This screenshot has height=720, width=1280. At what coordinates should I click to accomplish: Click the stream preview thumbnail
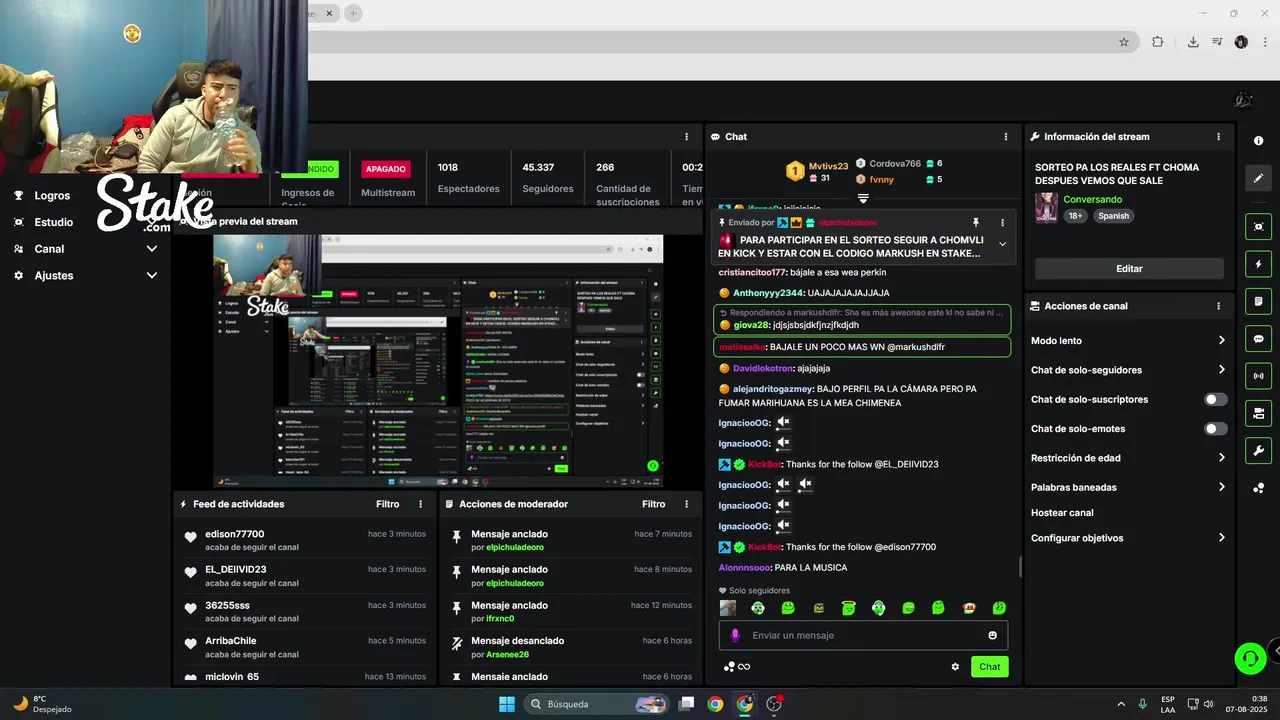click(438, 361)
